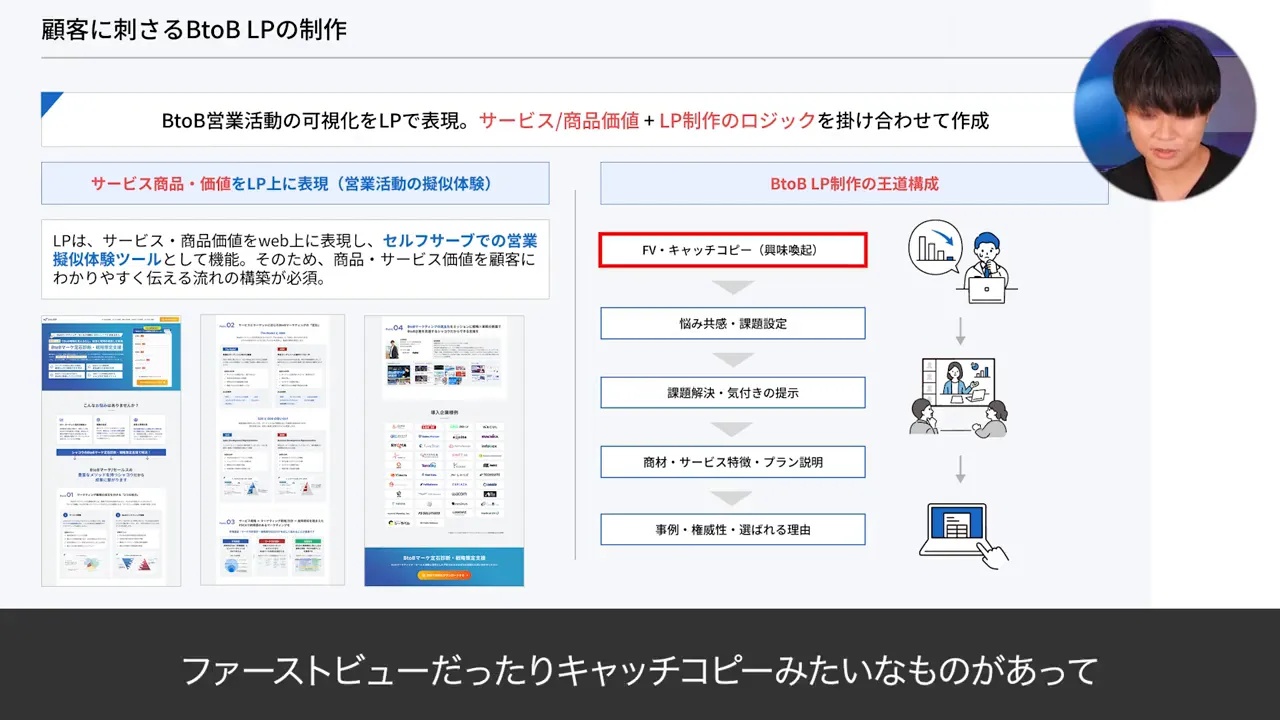Click the site logo in the first LP thumbnail header
The image size is (1280, 720).
point(49,319)
